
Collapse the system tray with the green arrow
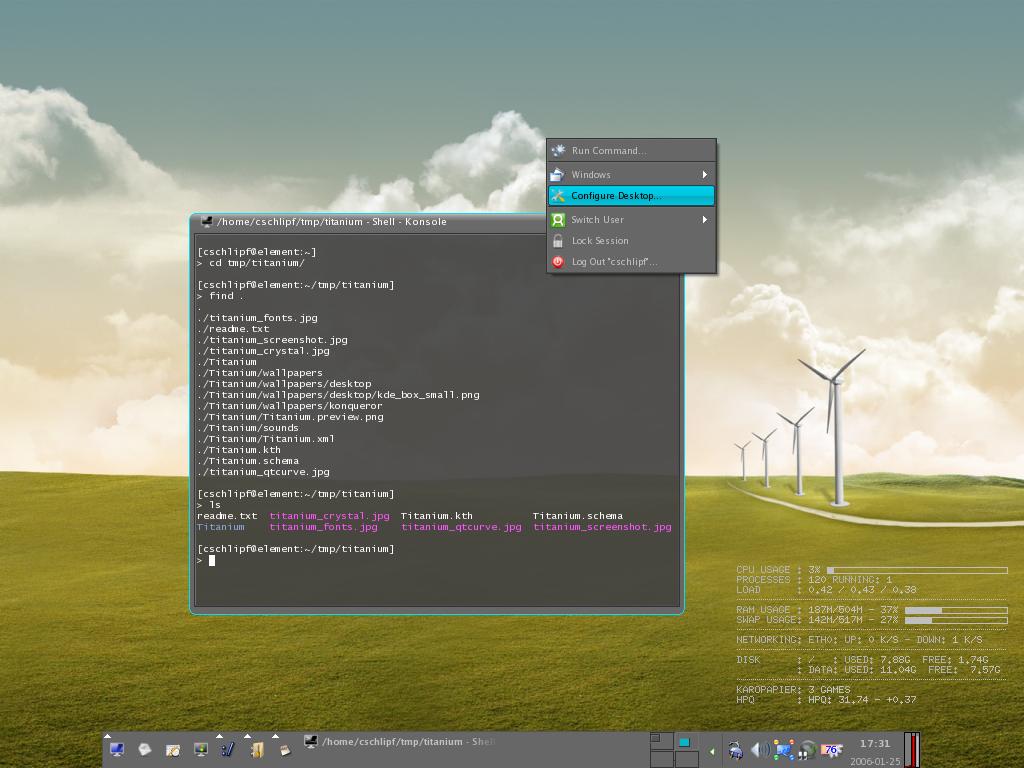coord(712,752)
